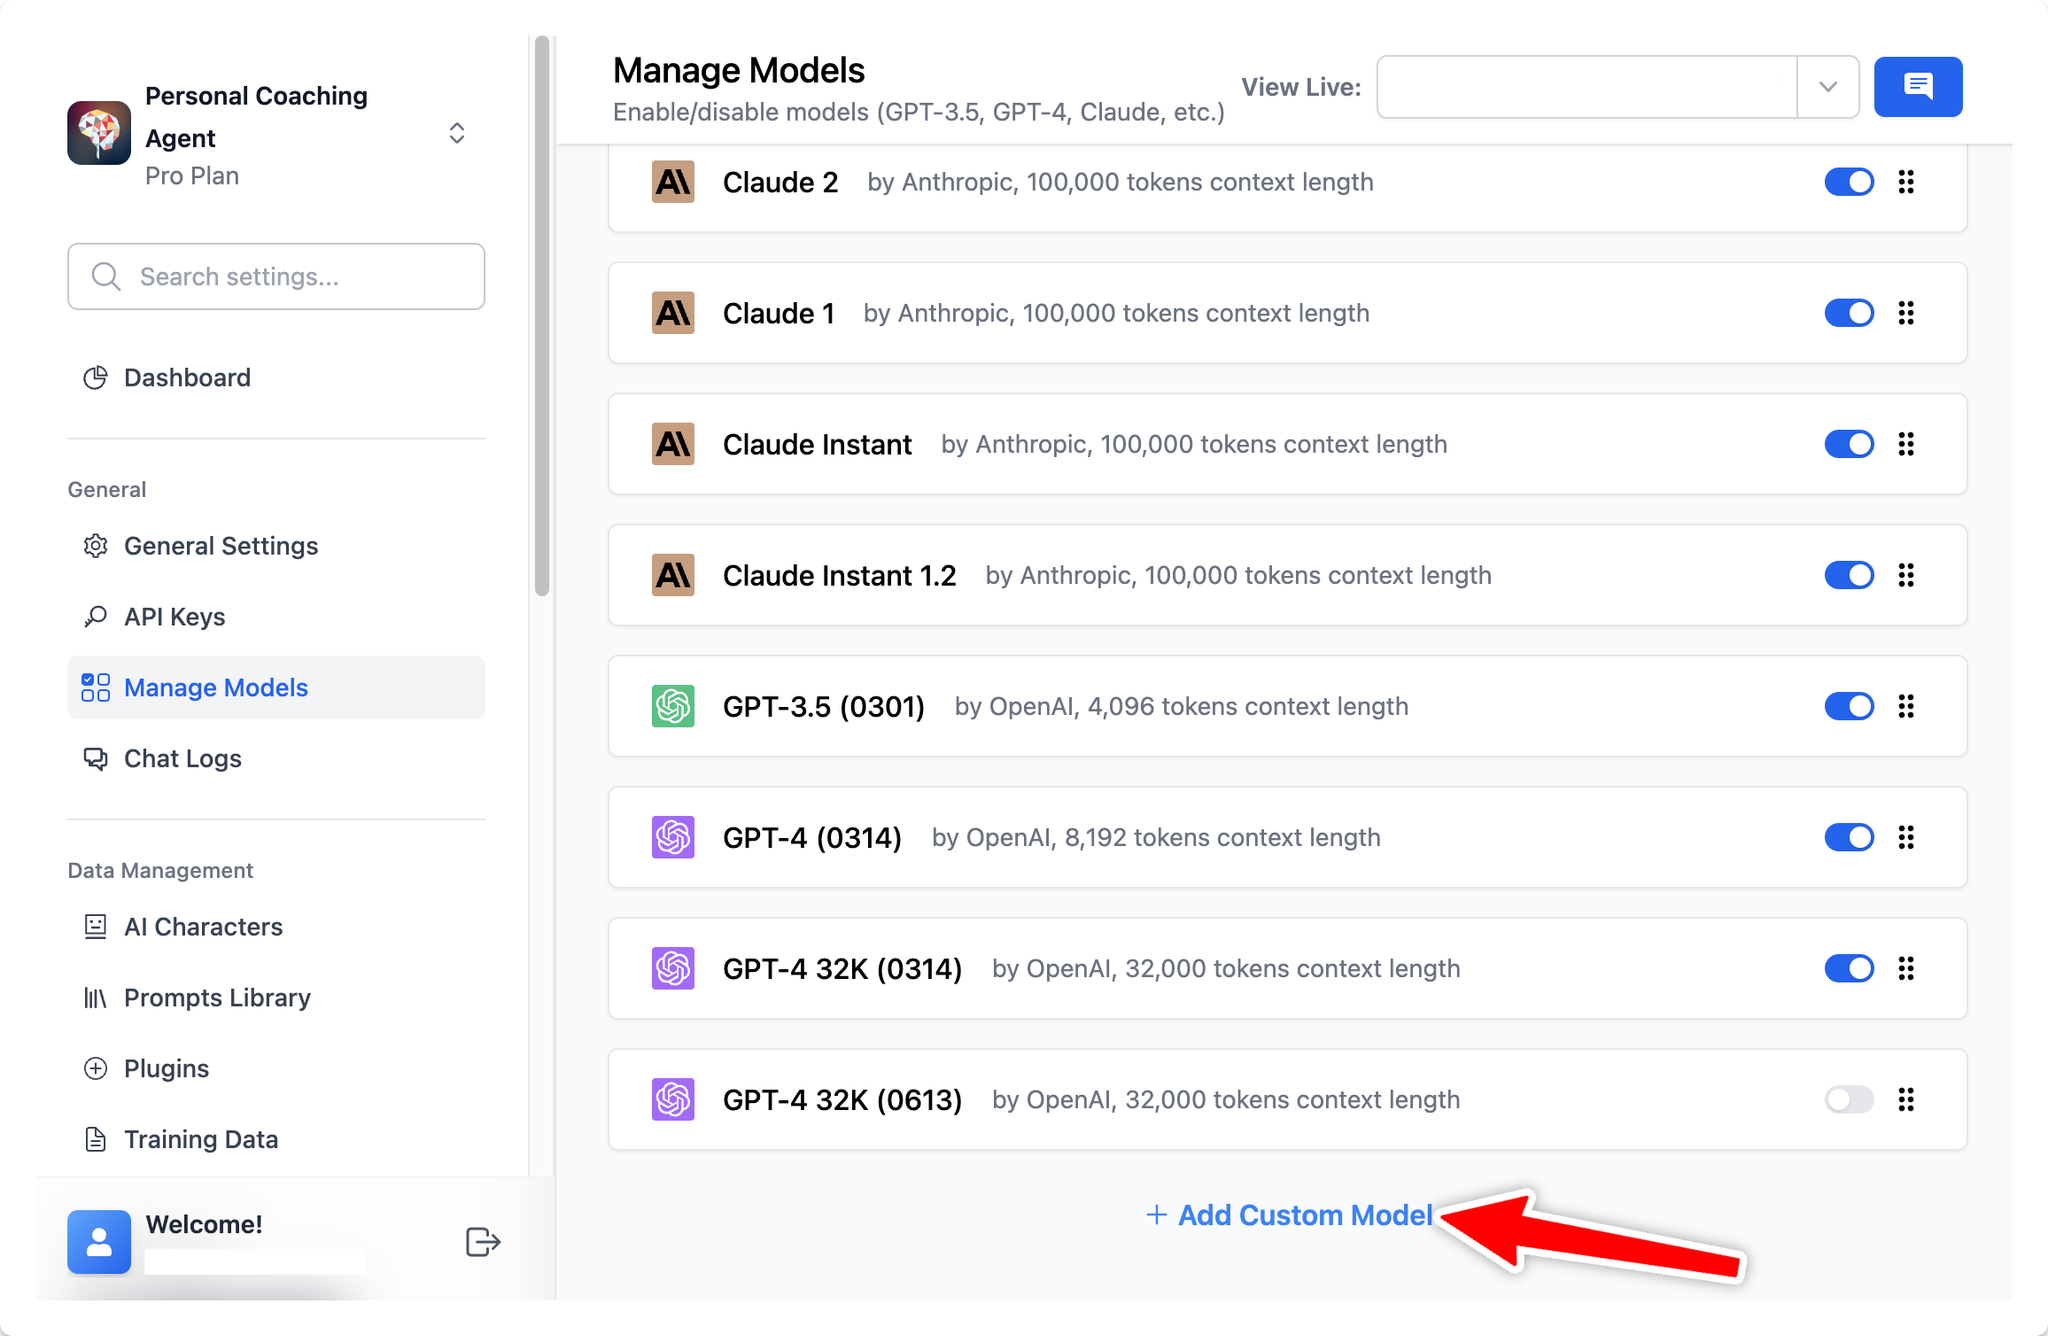Click the purple OpenAI logo on GPT-4 (0314)
The image size is (2048, 1336).
click(673, 837)
